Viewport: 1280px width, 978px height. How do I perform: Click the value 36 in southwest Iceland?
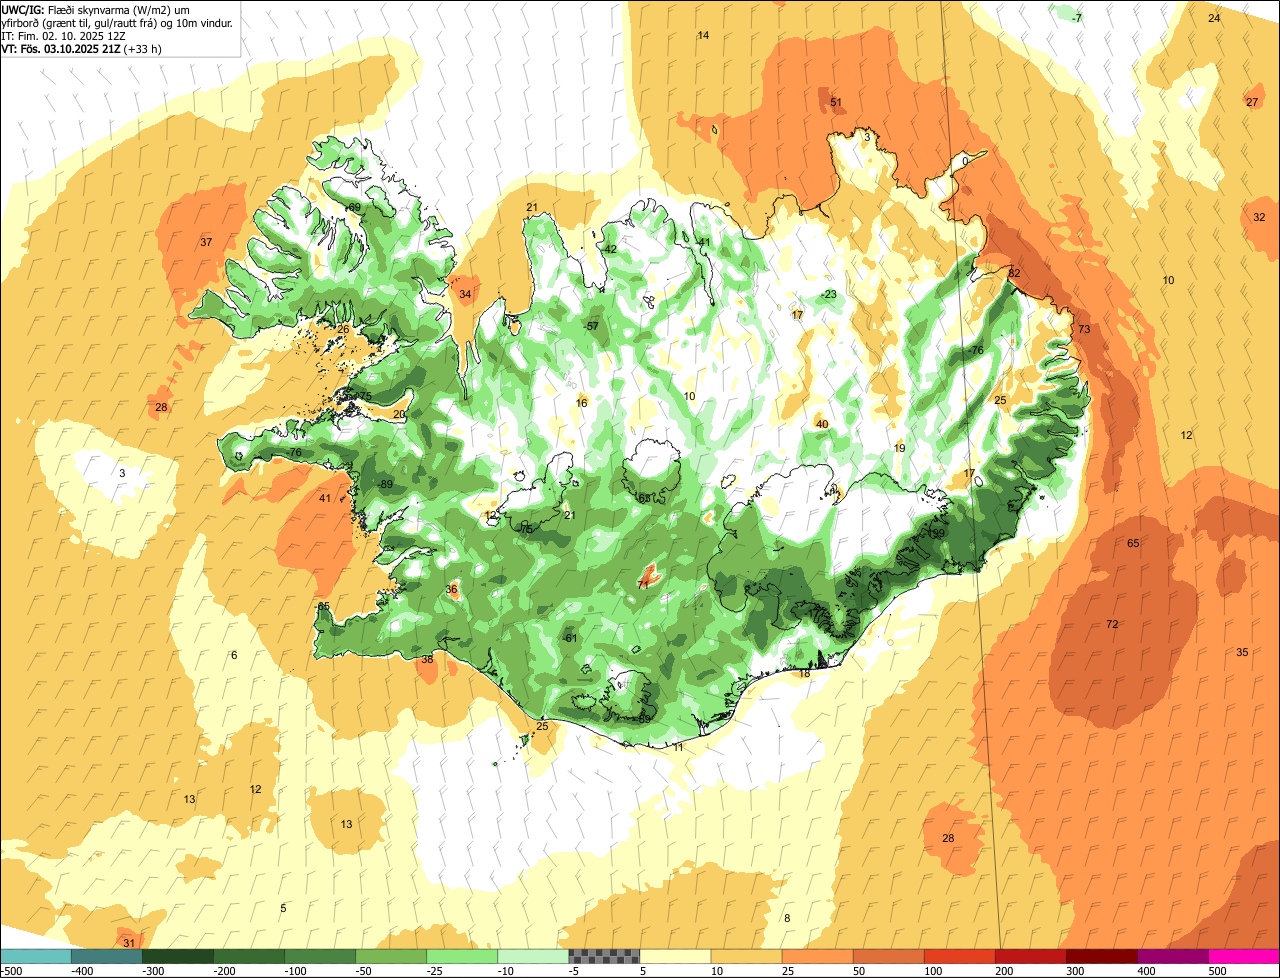451,589
